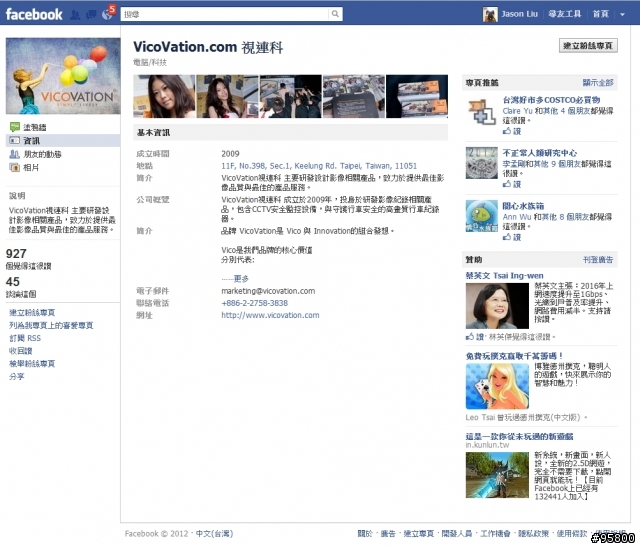Like the second recommended page
The width and height of the screenshot is (640, 546).
tap(512, 184)
